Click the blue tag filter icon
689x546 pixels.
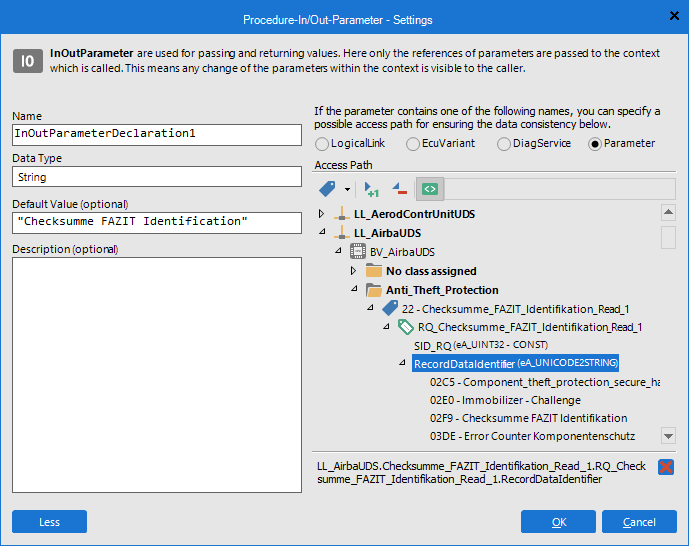[x=327, y=188]
